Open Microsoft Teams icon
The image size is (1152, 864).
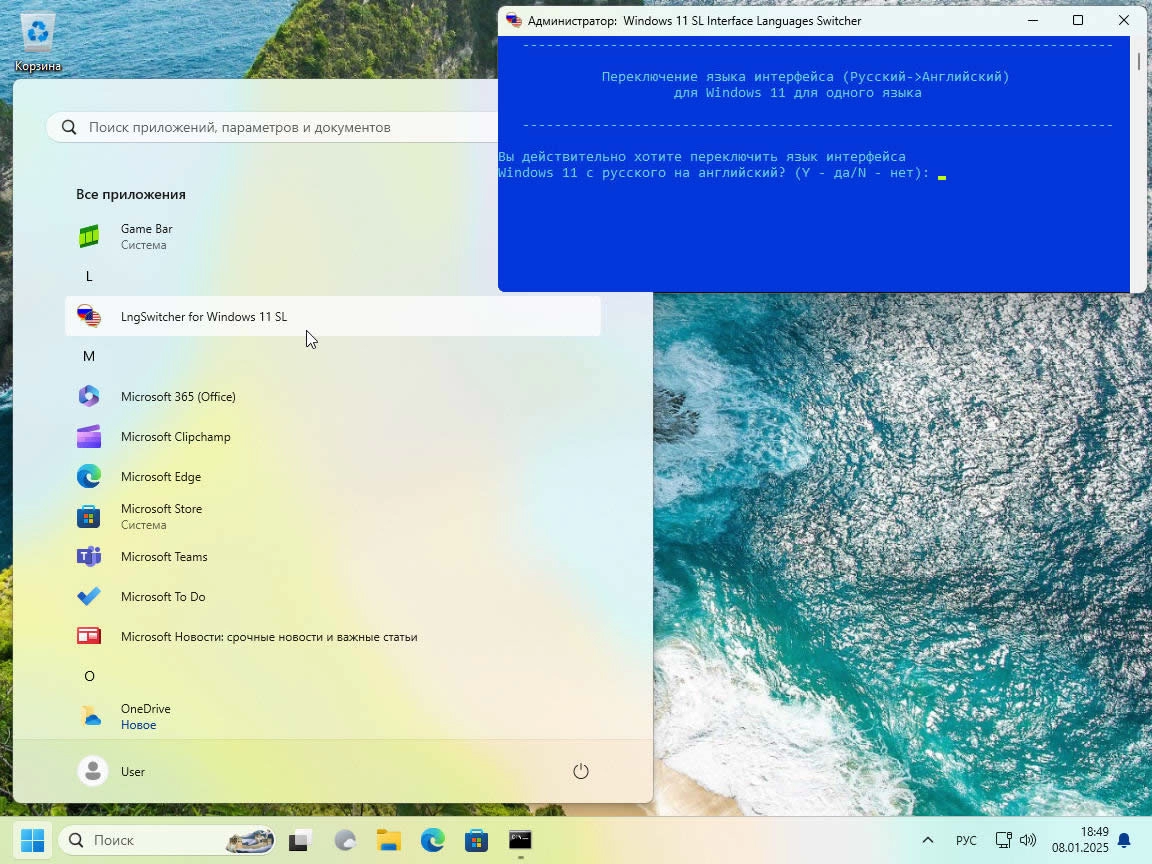point(89,556)
